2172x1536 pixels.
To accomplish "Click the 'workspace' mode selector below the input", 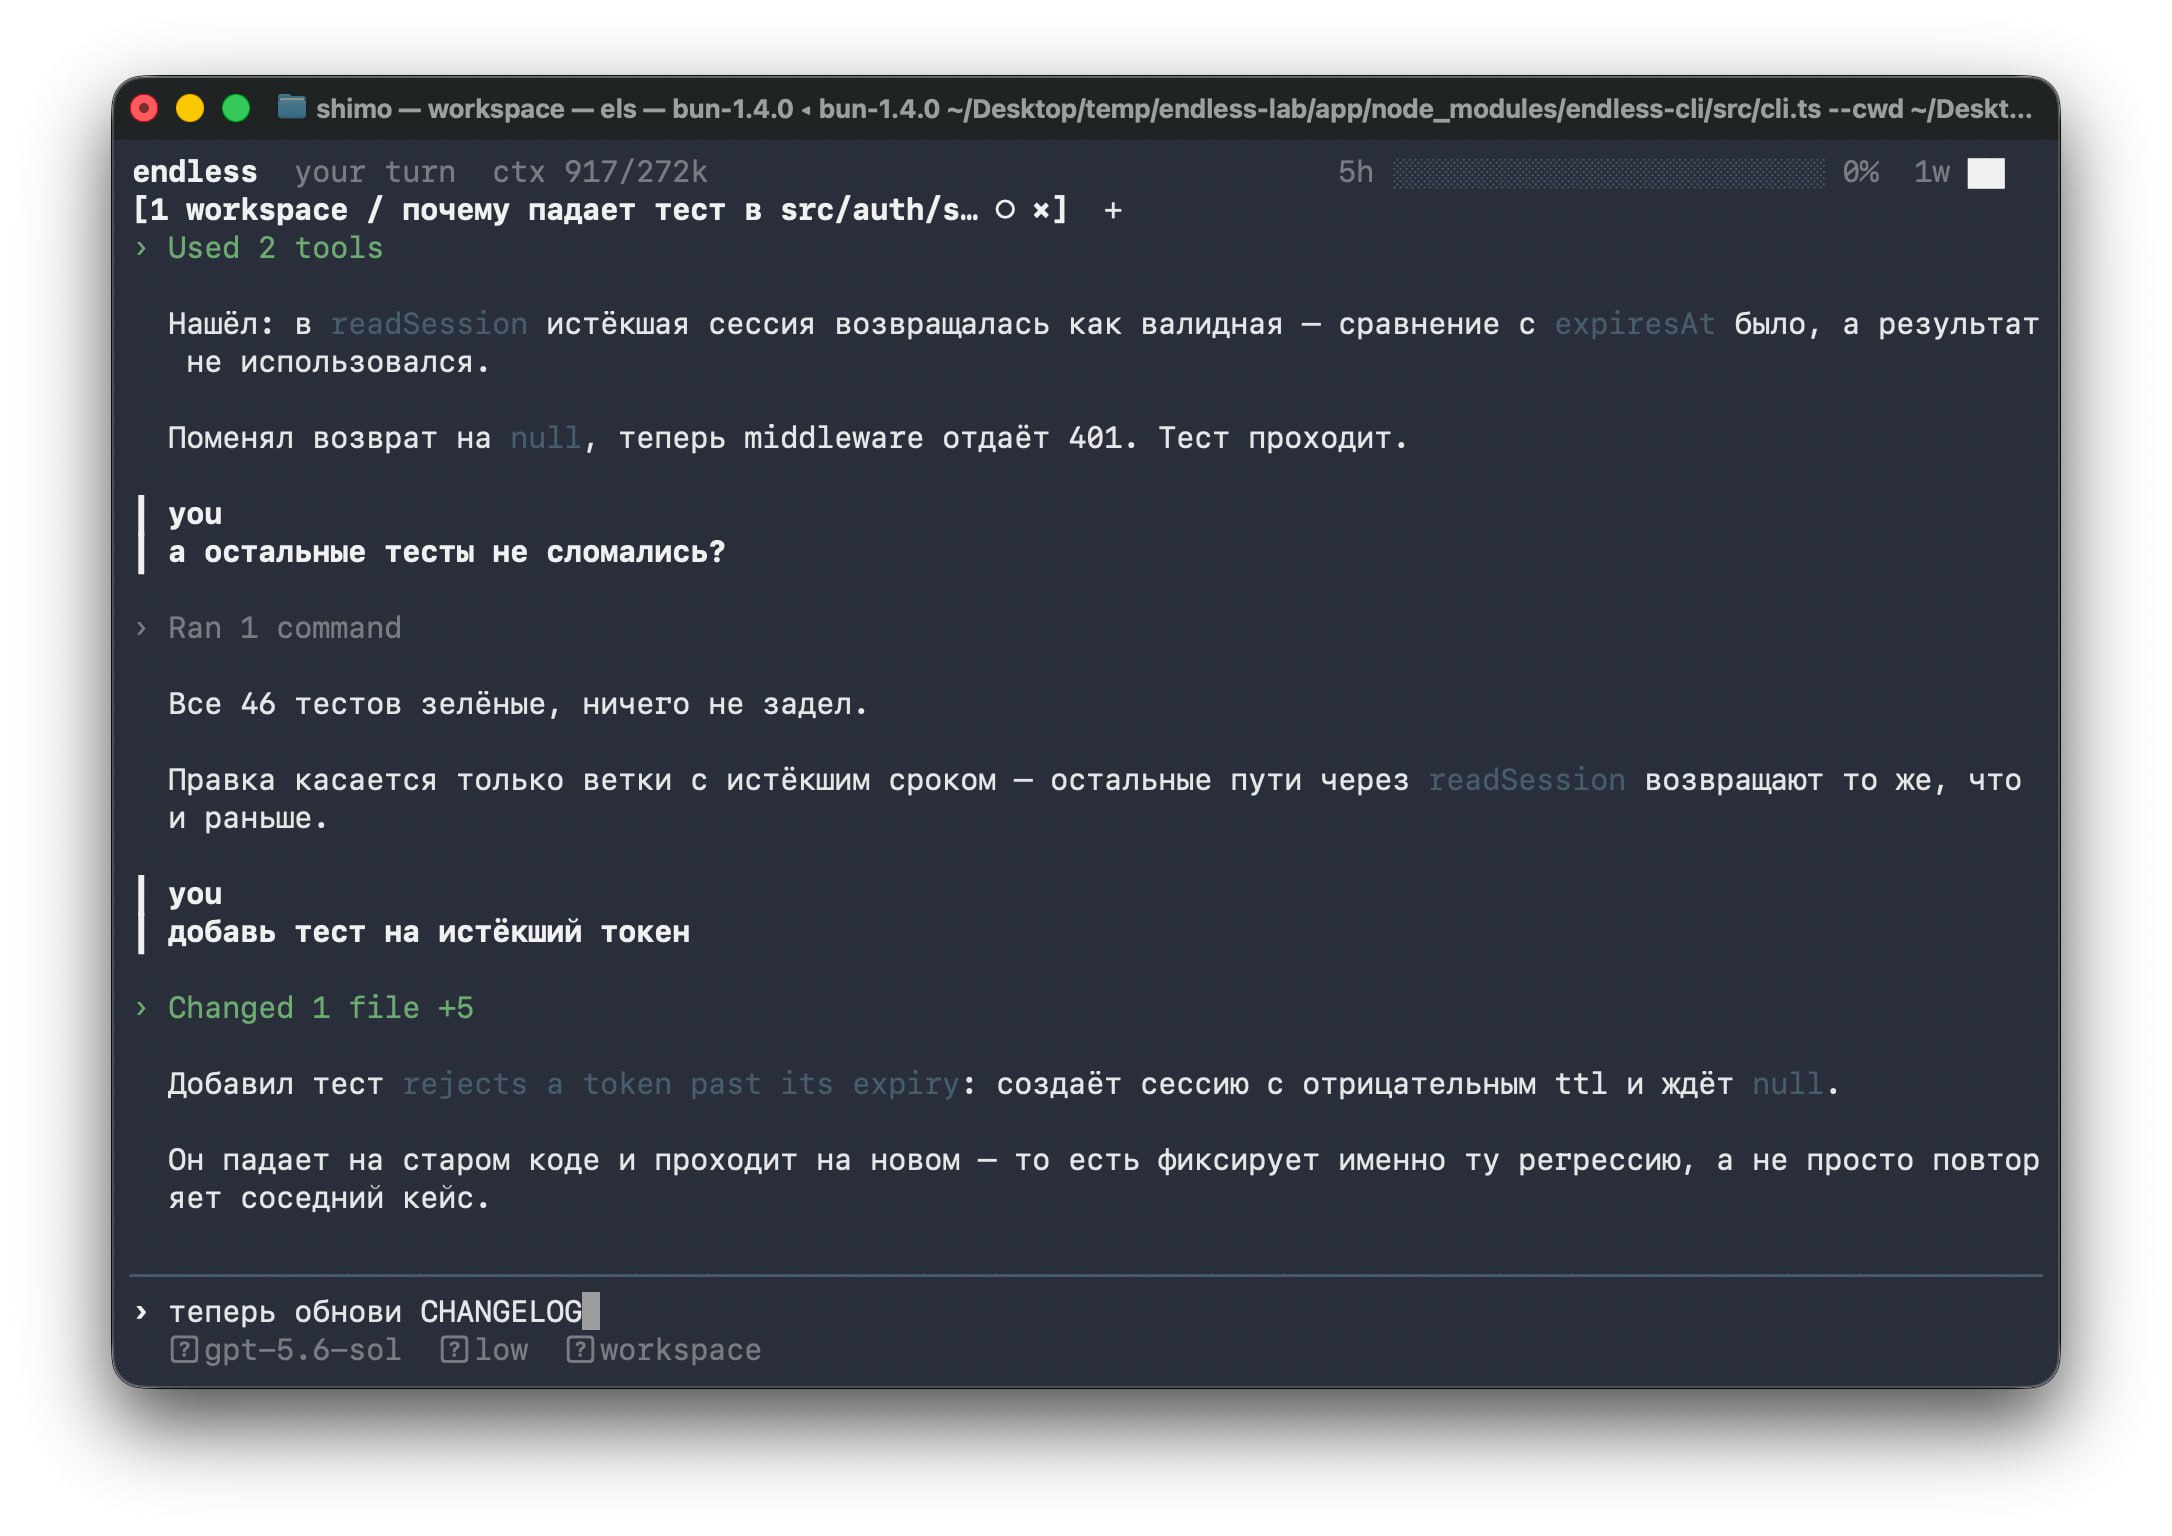I will (664, 1350).
